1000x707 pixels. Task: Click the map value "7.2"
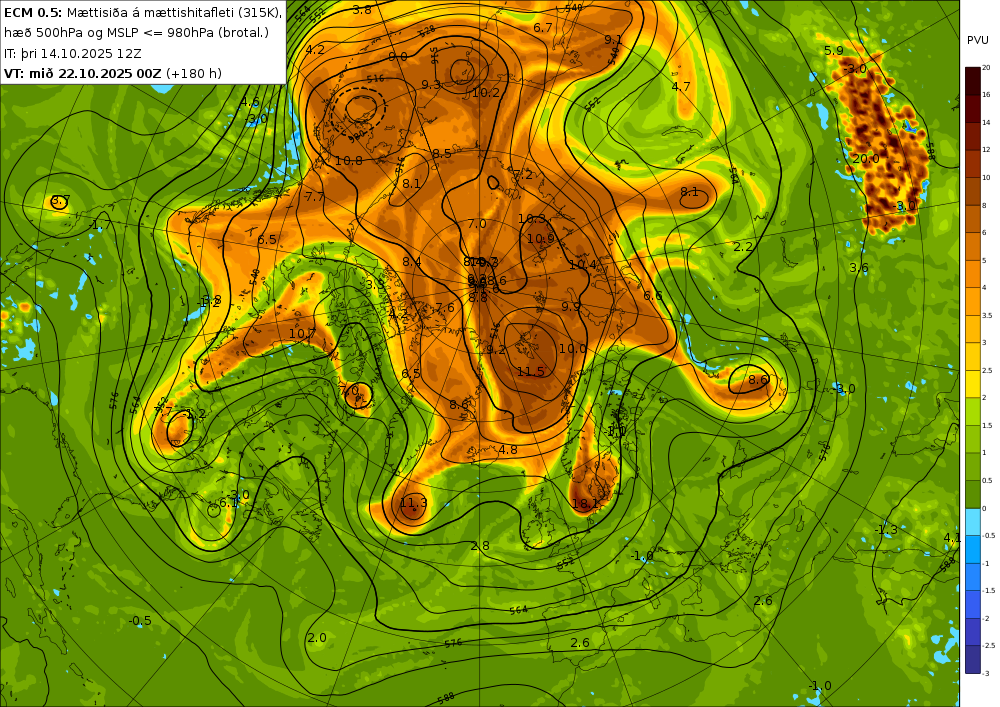[x=523, y=175]
